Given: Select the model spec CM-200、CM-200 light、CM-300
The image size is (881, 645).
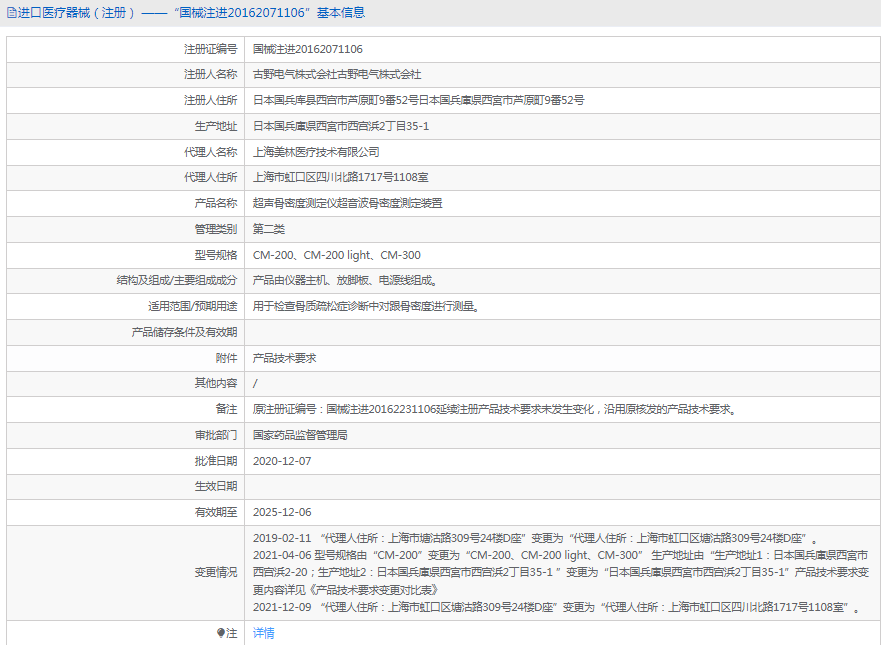Looking at the screenshot, I should (336, 255).
